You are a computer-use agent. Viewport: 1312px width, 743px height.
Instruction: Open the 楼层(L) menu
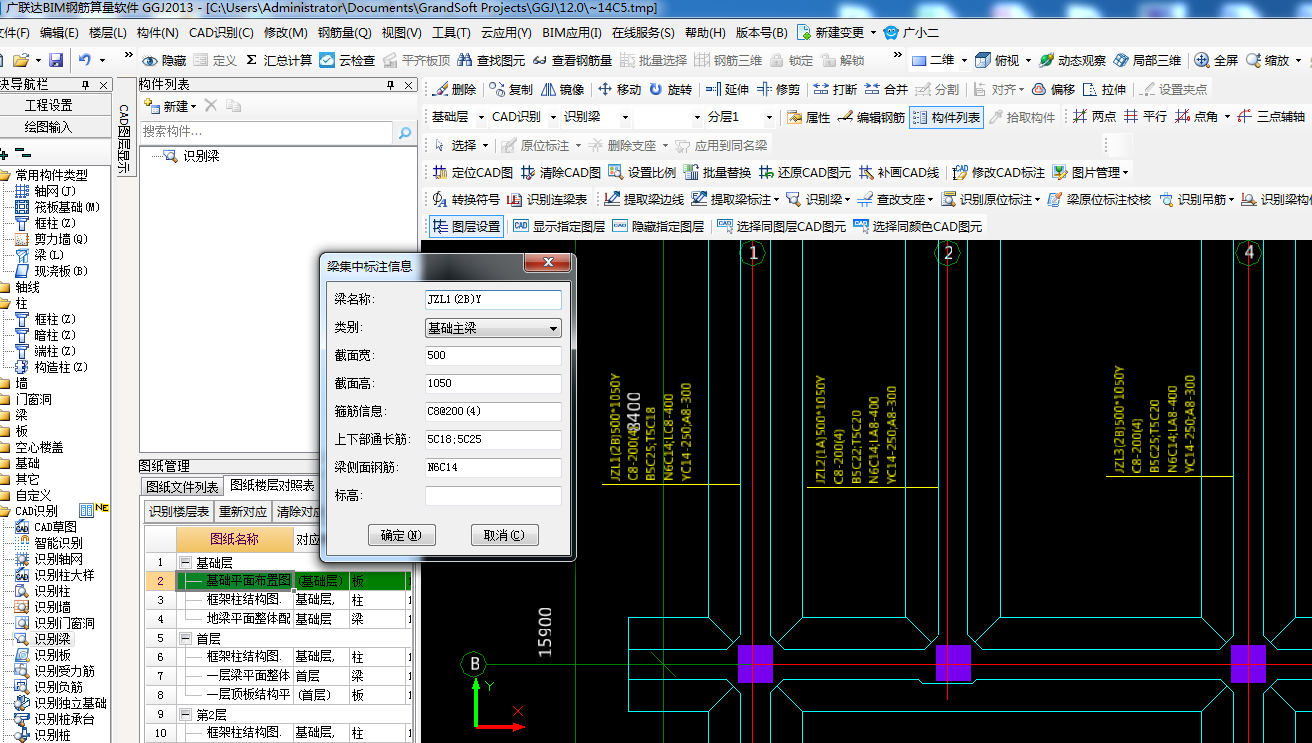click(108, 32)
